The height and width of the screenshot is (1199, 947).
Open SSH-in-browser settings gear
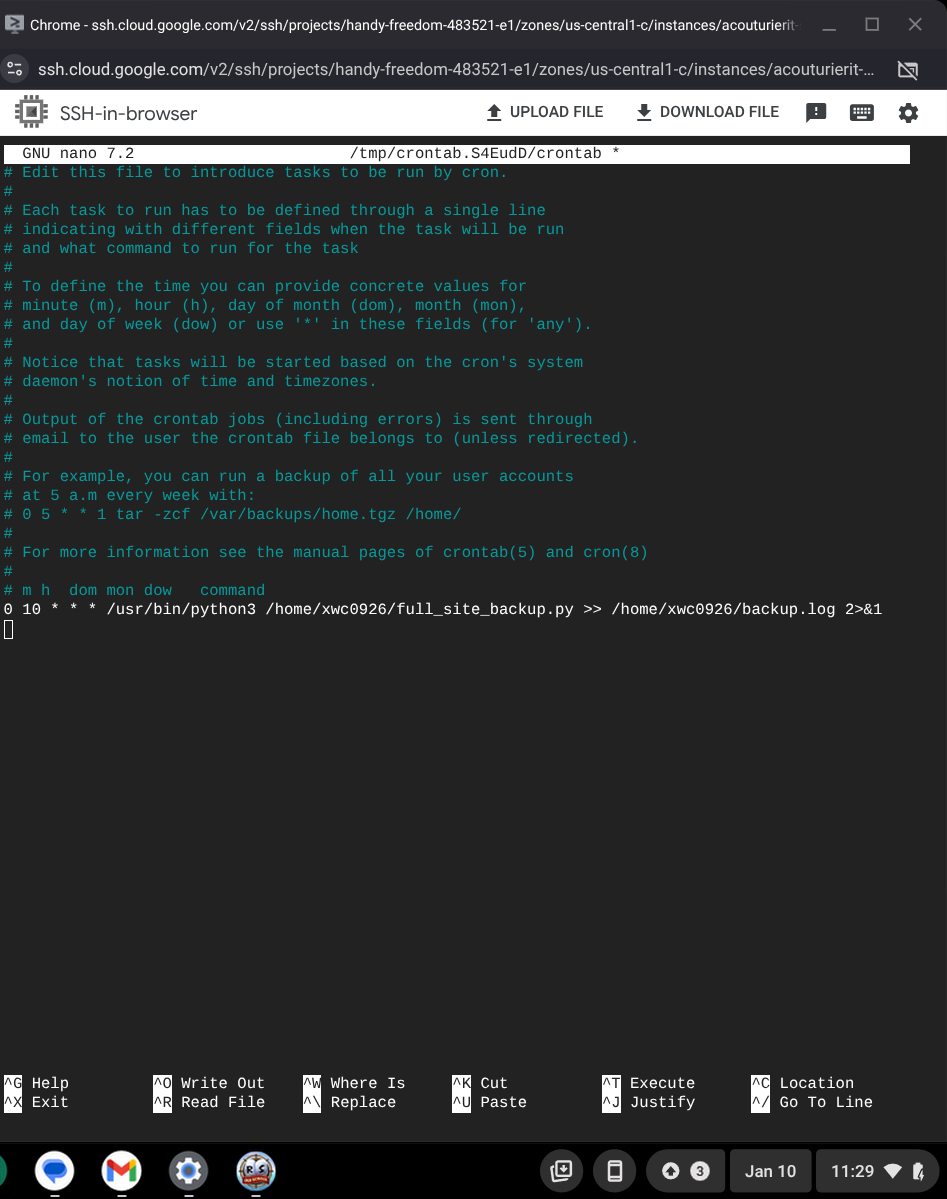[908, 112]
